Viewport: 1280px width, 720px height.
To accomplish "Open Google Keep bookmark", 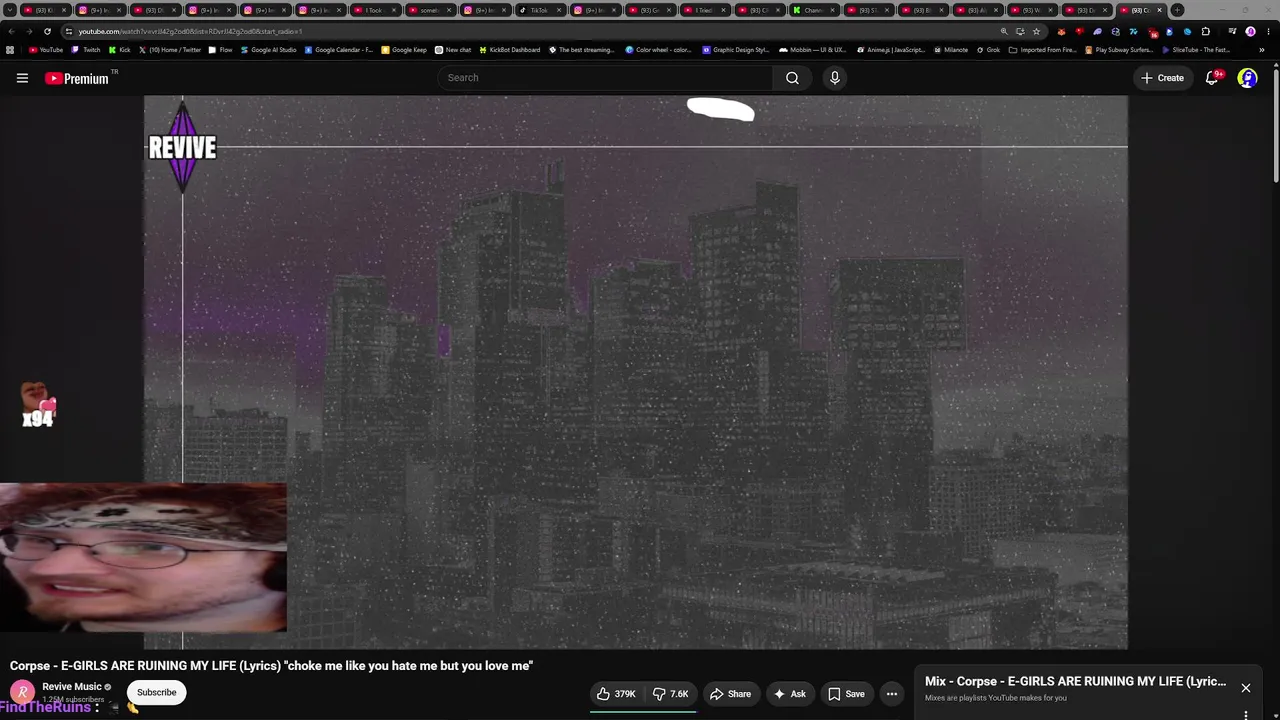I will 404,50.
